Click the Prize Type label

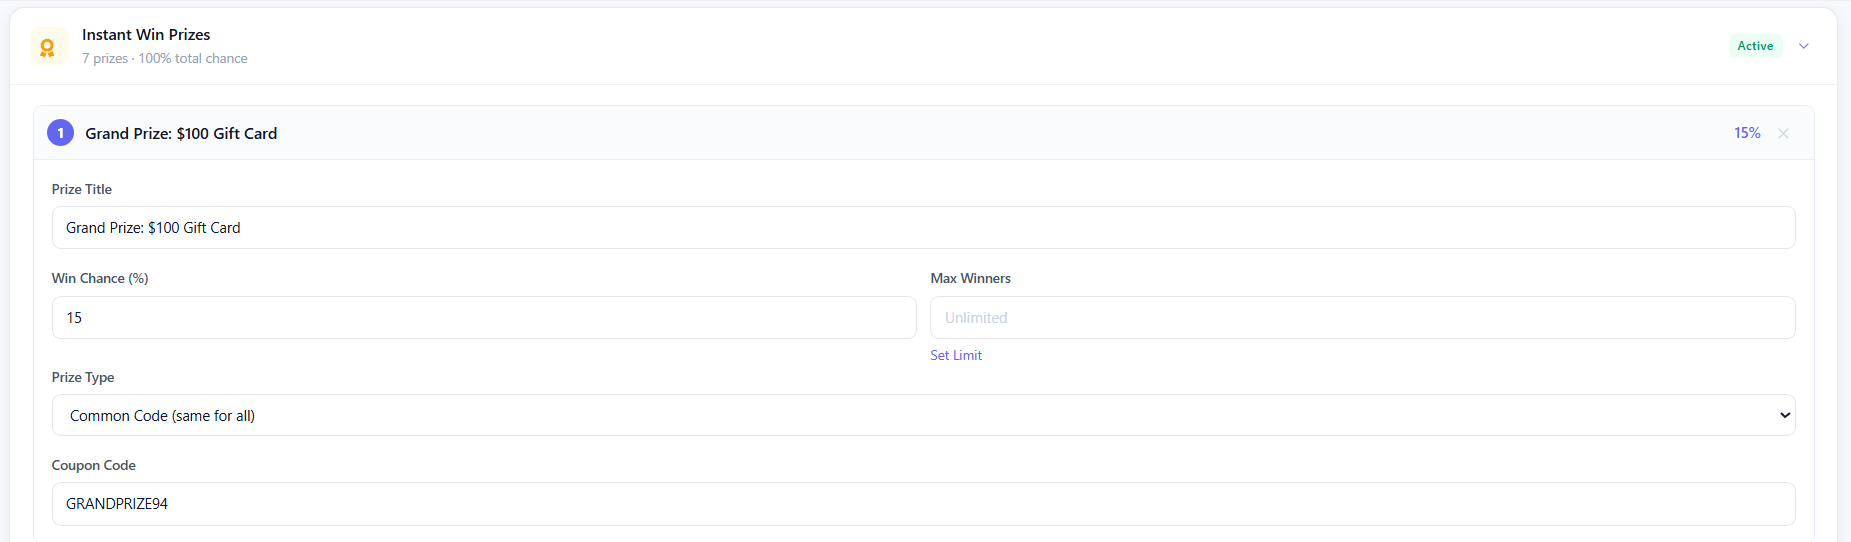[83, 377]
